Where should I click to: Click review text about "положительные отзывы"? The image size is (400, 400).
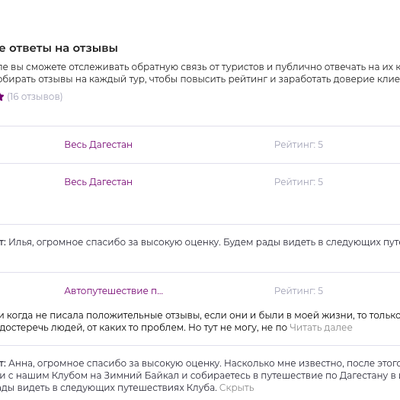(200, 315)
